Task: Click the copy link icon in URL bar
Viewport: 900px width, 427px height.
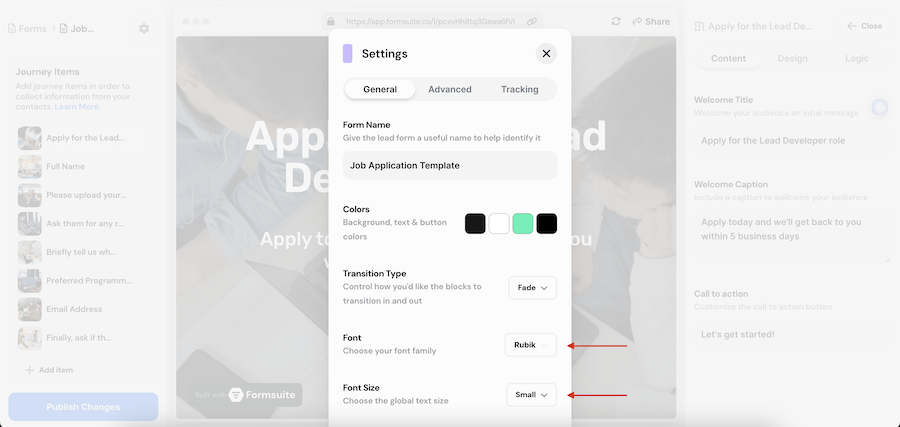Action: [x=533, y=21]
